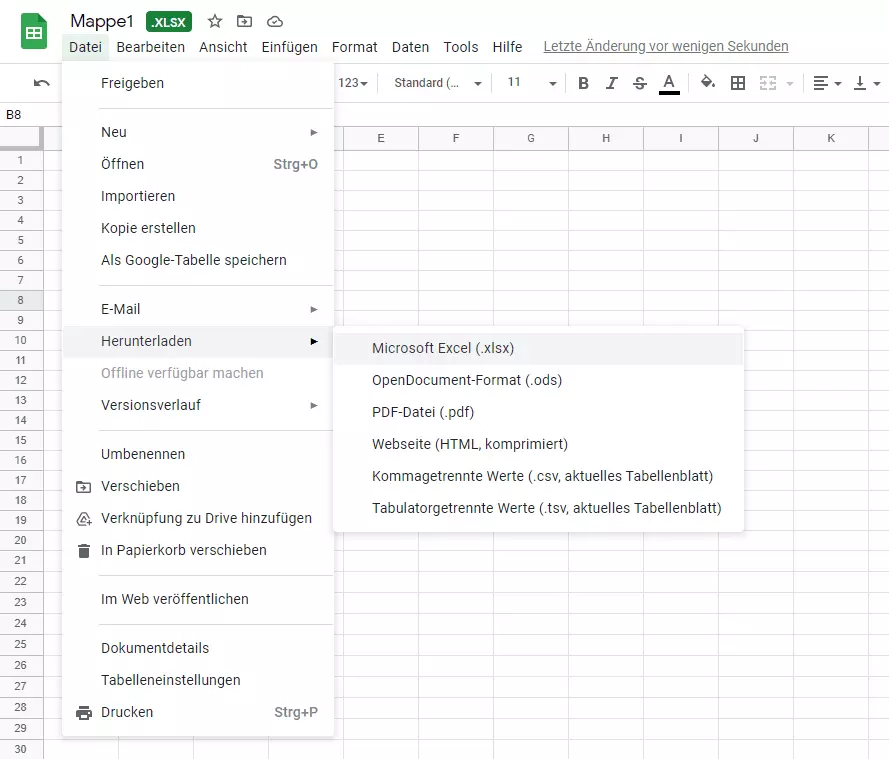Click the Google Sheets home logo
This screenshot has height=759, width=889.
35,32
